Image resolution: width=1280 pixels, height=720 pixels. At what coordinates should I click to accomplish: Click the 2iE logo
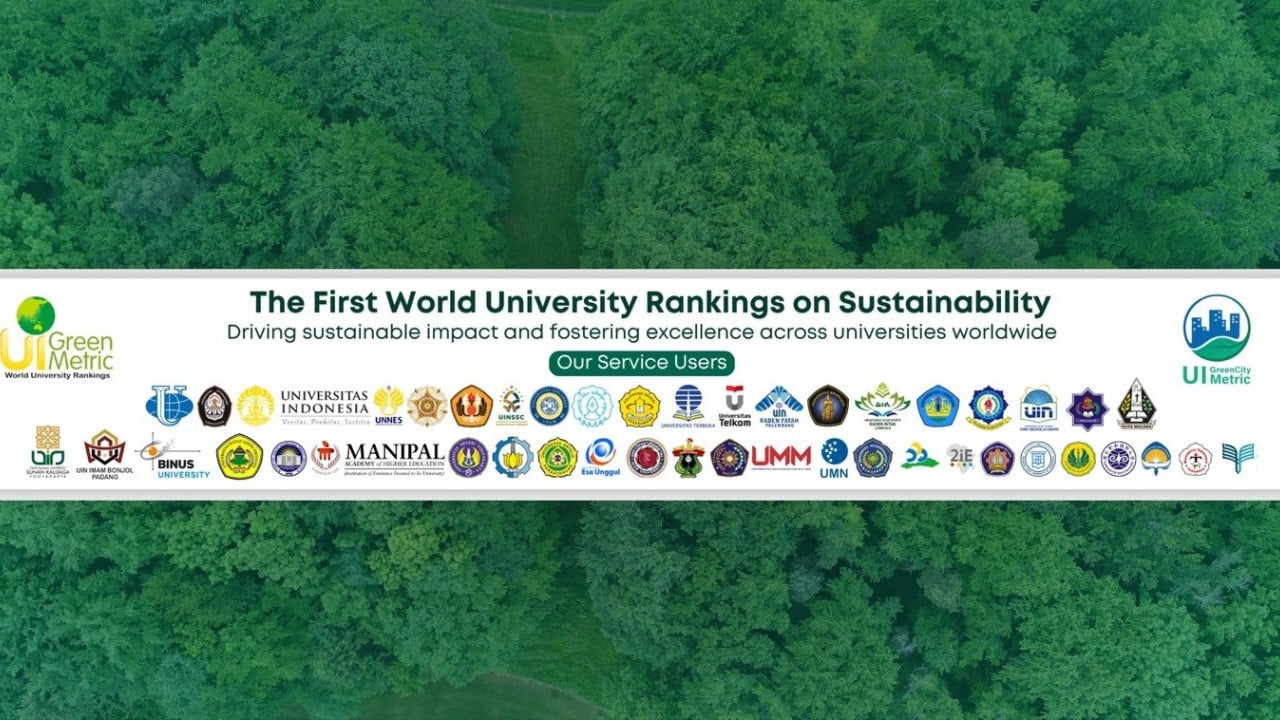coord(960,457)
